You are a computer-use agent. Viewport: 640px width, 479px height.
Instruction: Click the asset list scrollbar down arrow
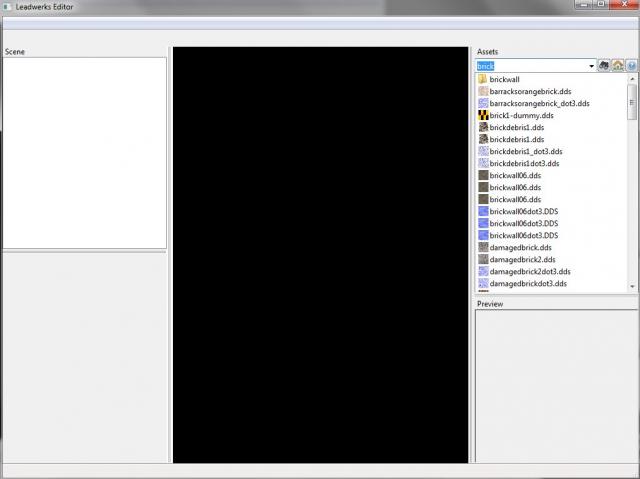[632, 287]
